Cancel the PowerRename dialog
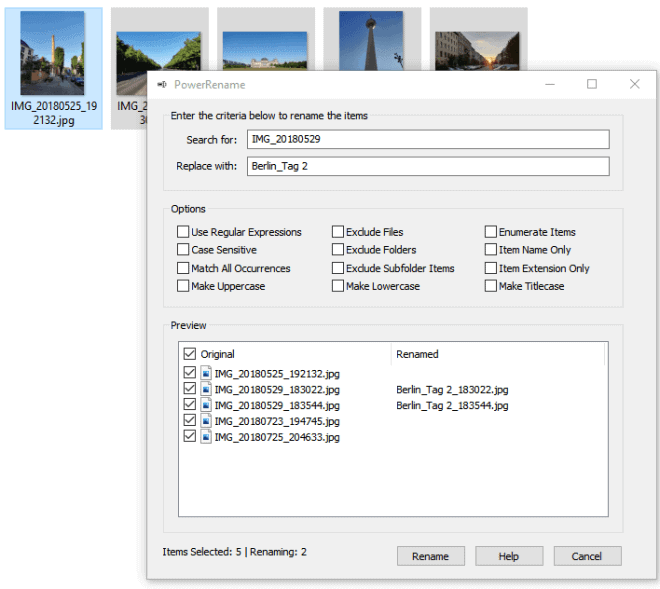660x589 pixels. [x=587, y=556]
